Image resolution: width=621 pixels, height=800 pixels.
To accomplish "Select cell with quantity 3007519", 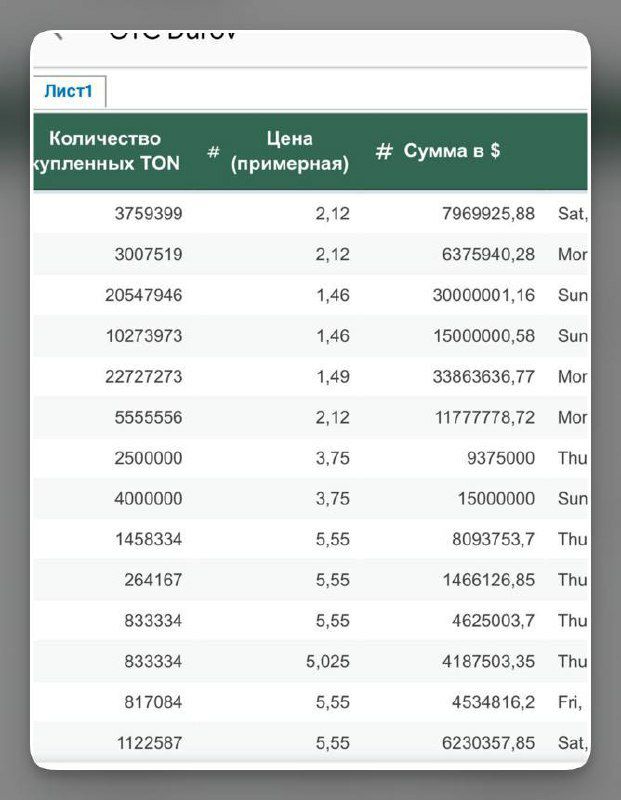I will 148,254.
